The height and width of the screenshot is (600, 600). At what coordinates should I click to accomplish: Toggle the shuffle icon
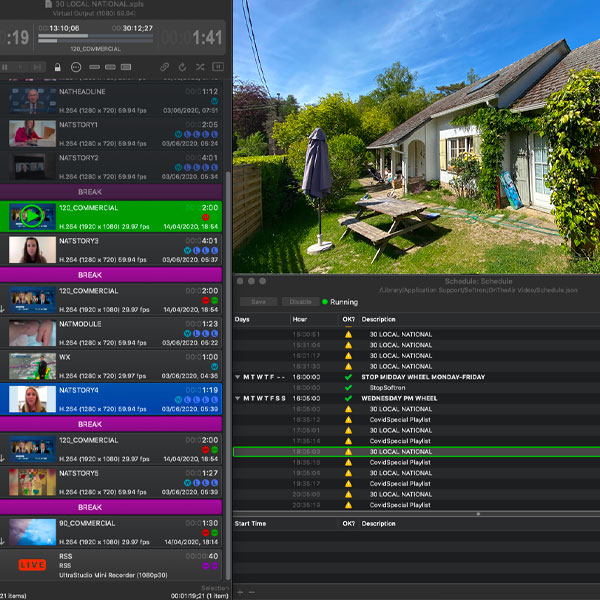[x=201, y=67]
